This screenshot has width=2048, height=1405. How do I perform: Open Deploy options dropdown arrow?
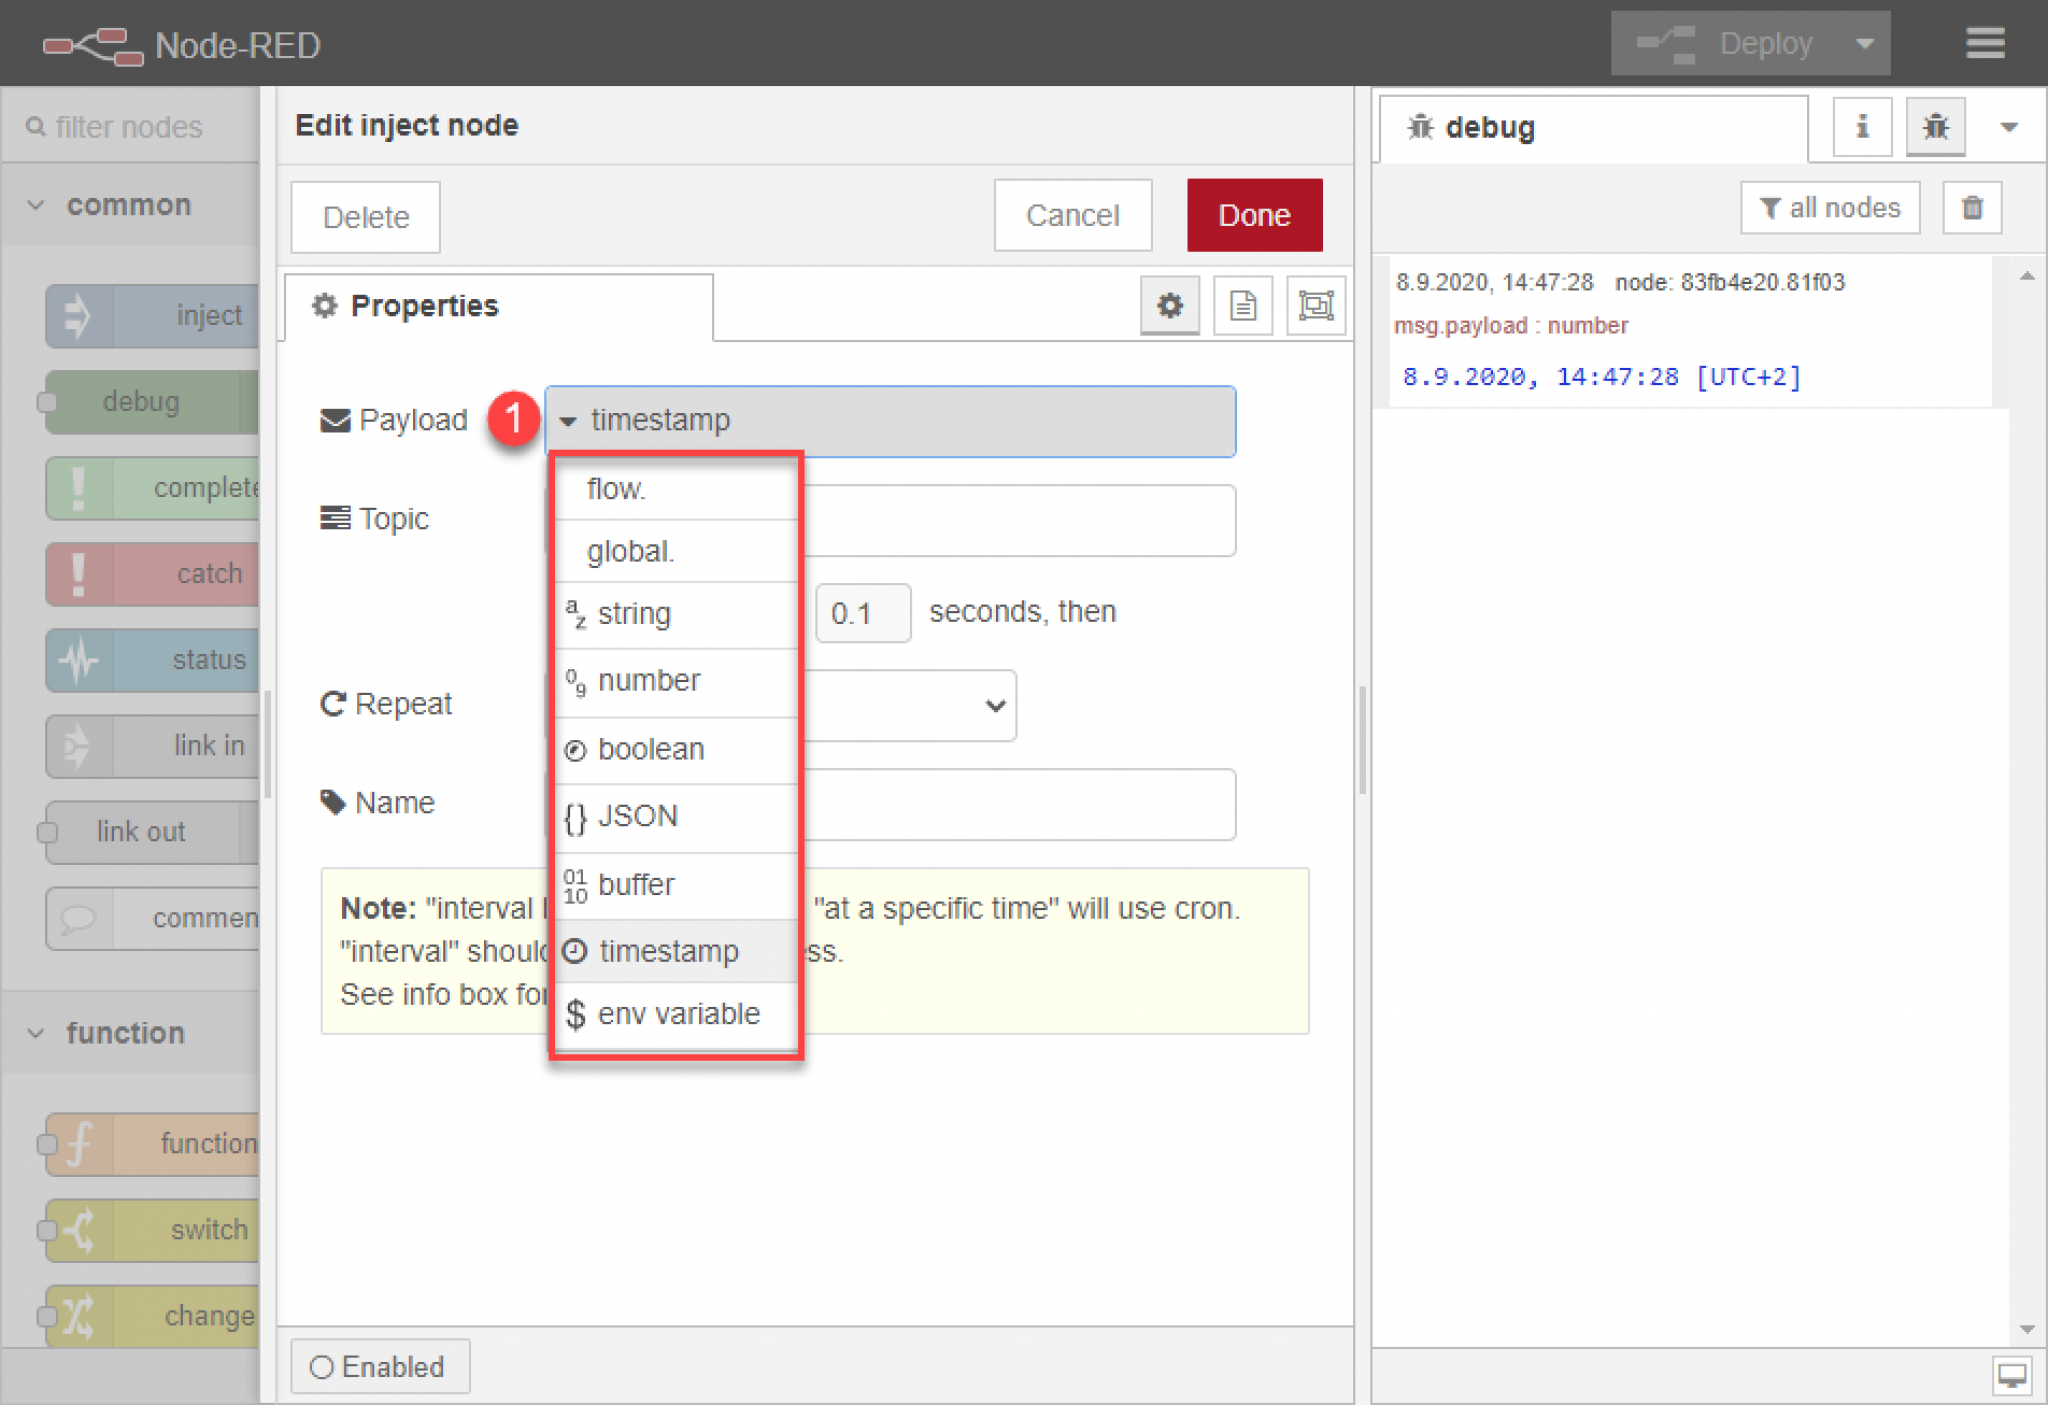pos(1864,43)
